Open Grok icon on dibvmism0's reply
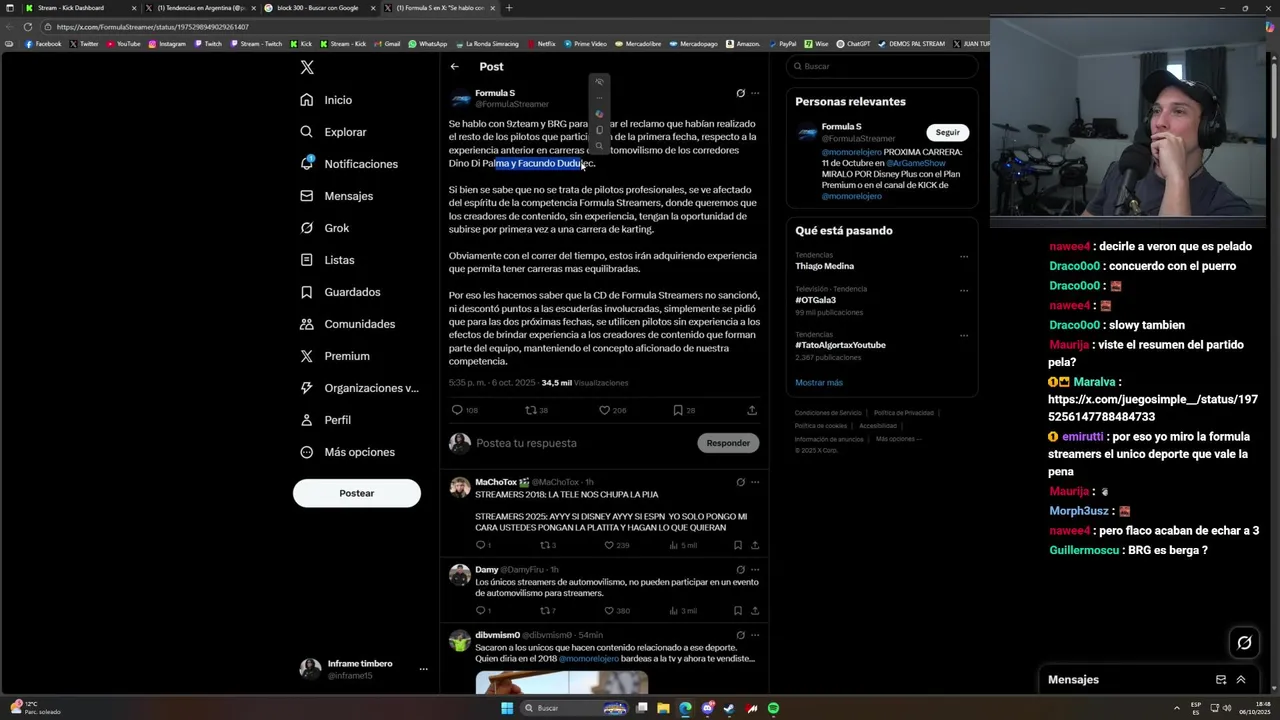Image resolution: width=1280 pixels, height=720 pixels. (740, 635)
